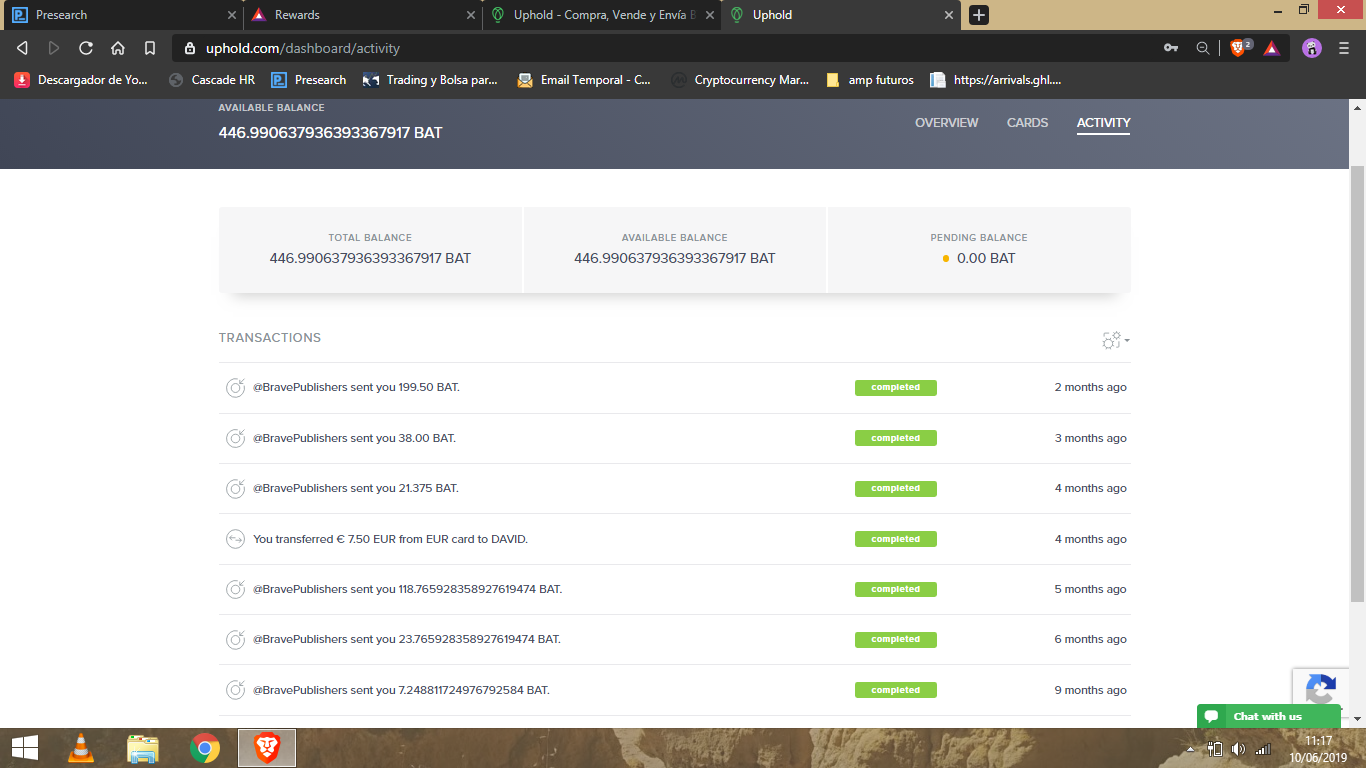Screen dimensions: 1368x768
Task: Click the icon beside the 118.765928358927619474 BAT transaction
Action: pos(235,589)
